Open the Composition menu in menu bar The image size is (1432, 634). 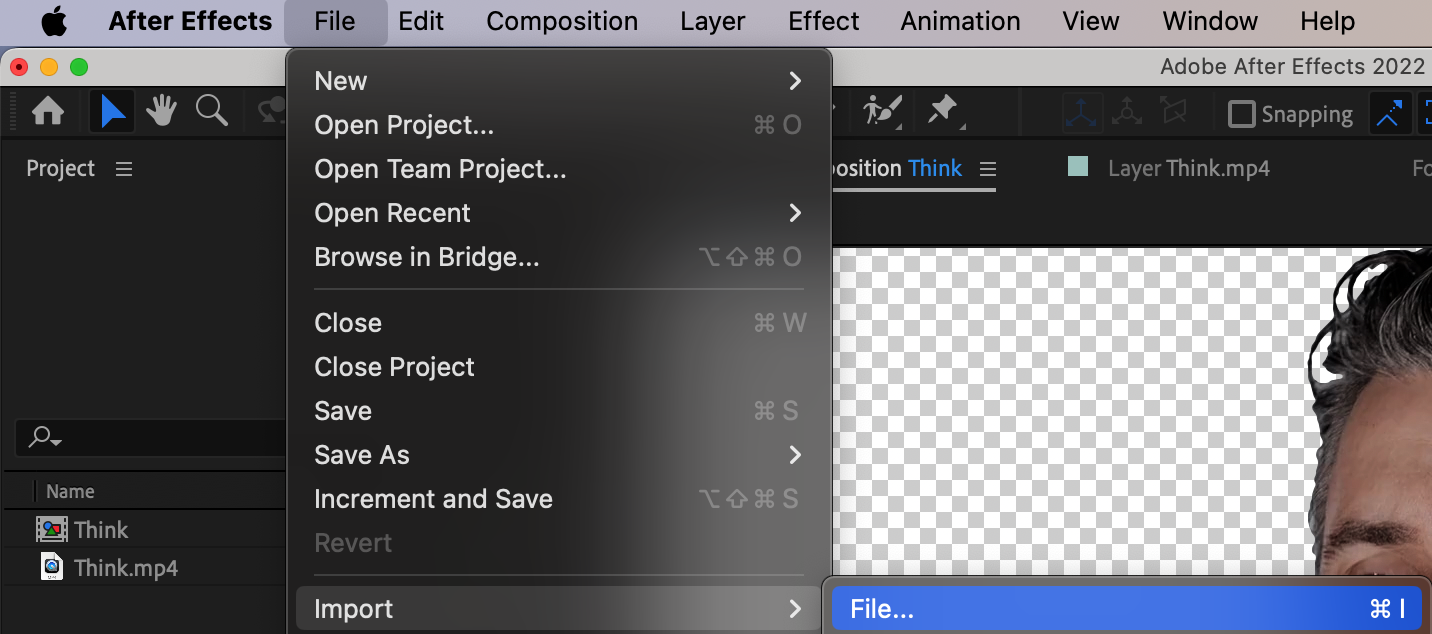pos(562,21)
